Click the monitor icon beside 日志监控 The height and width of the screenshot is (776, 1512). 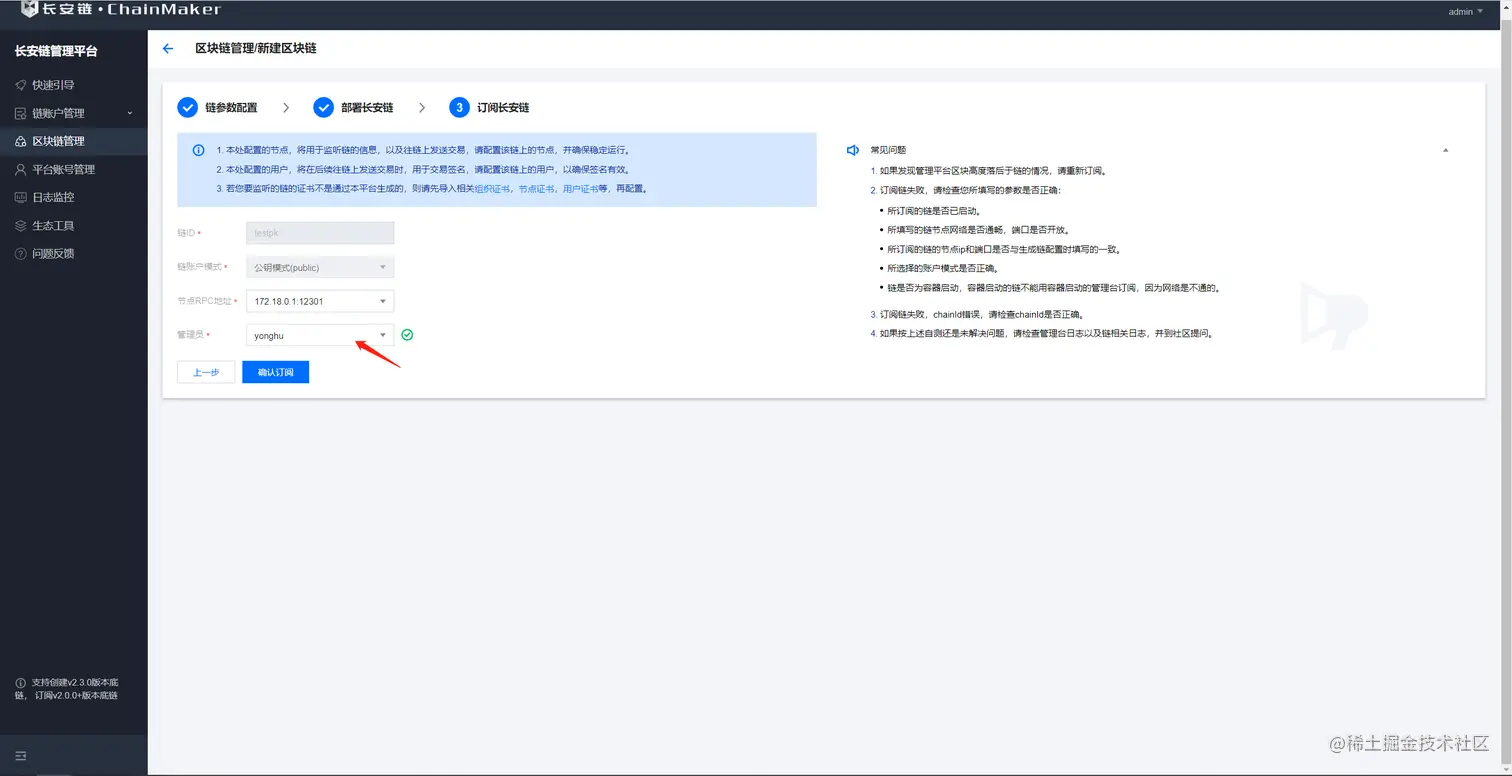21,197
